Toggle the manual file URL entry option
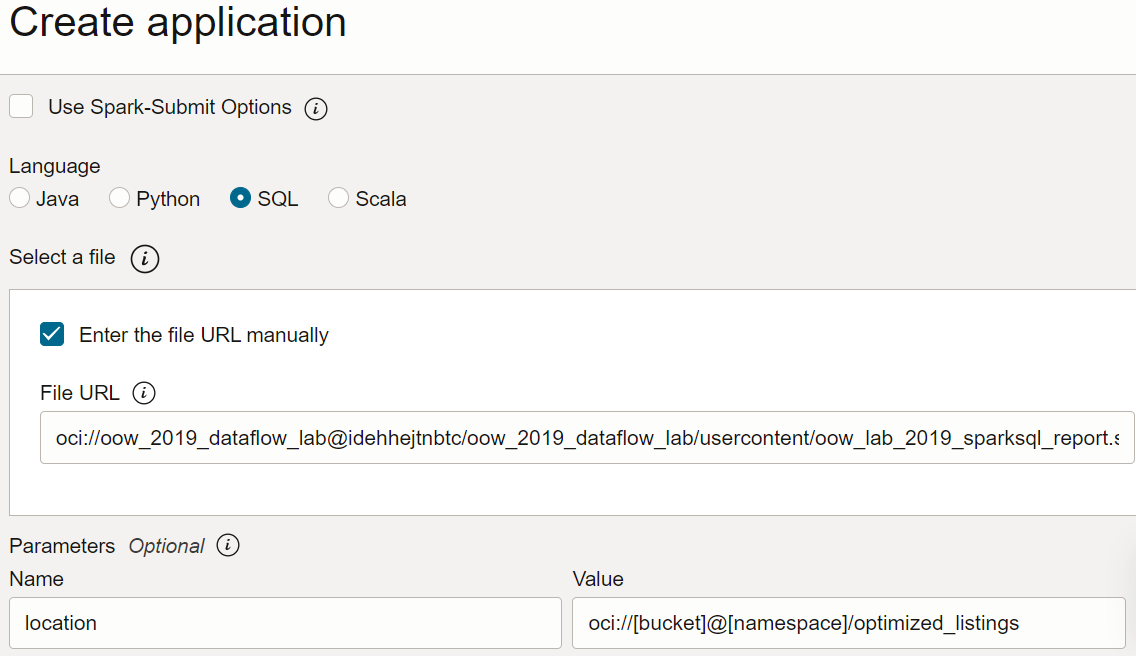This screenshot has width=1136, height=656. click(x=51, y=333)
